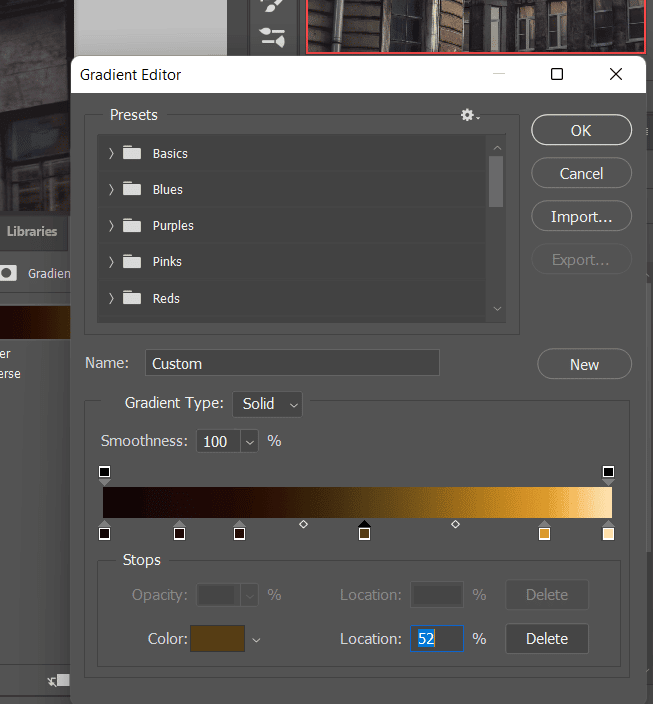The height and width of the screenshot is (704, 653).
Task: Maximize the Gradient Editor window
Action: pyautogui.click(x=557, y=74)
